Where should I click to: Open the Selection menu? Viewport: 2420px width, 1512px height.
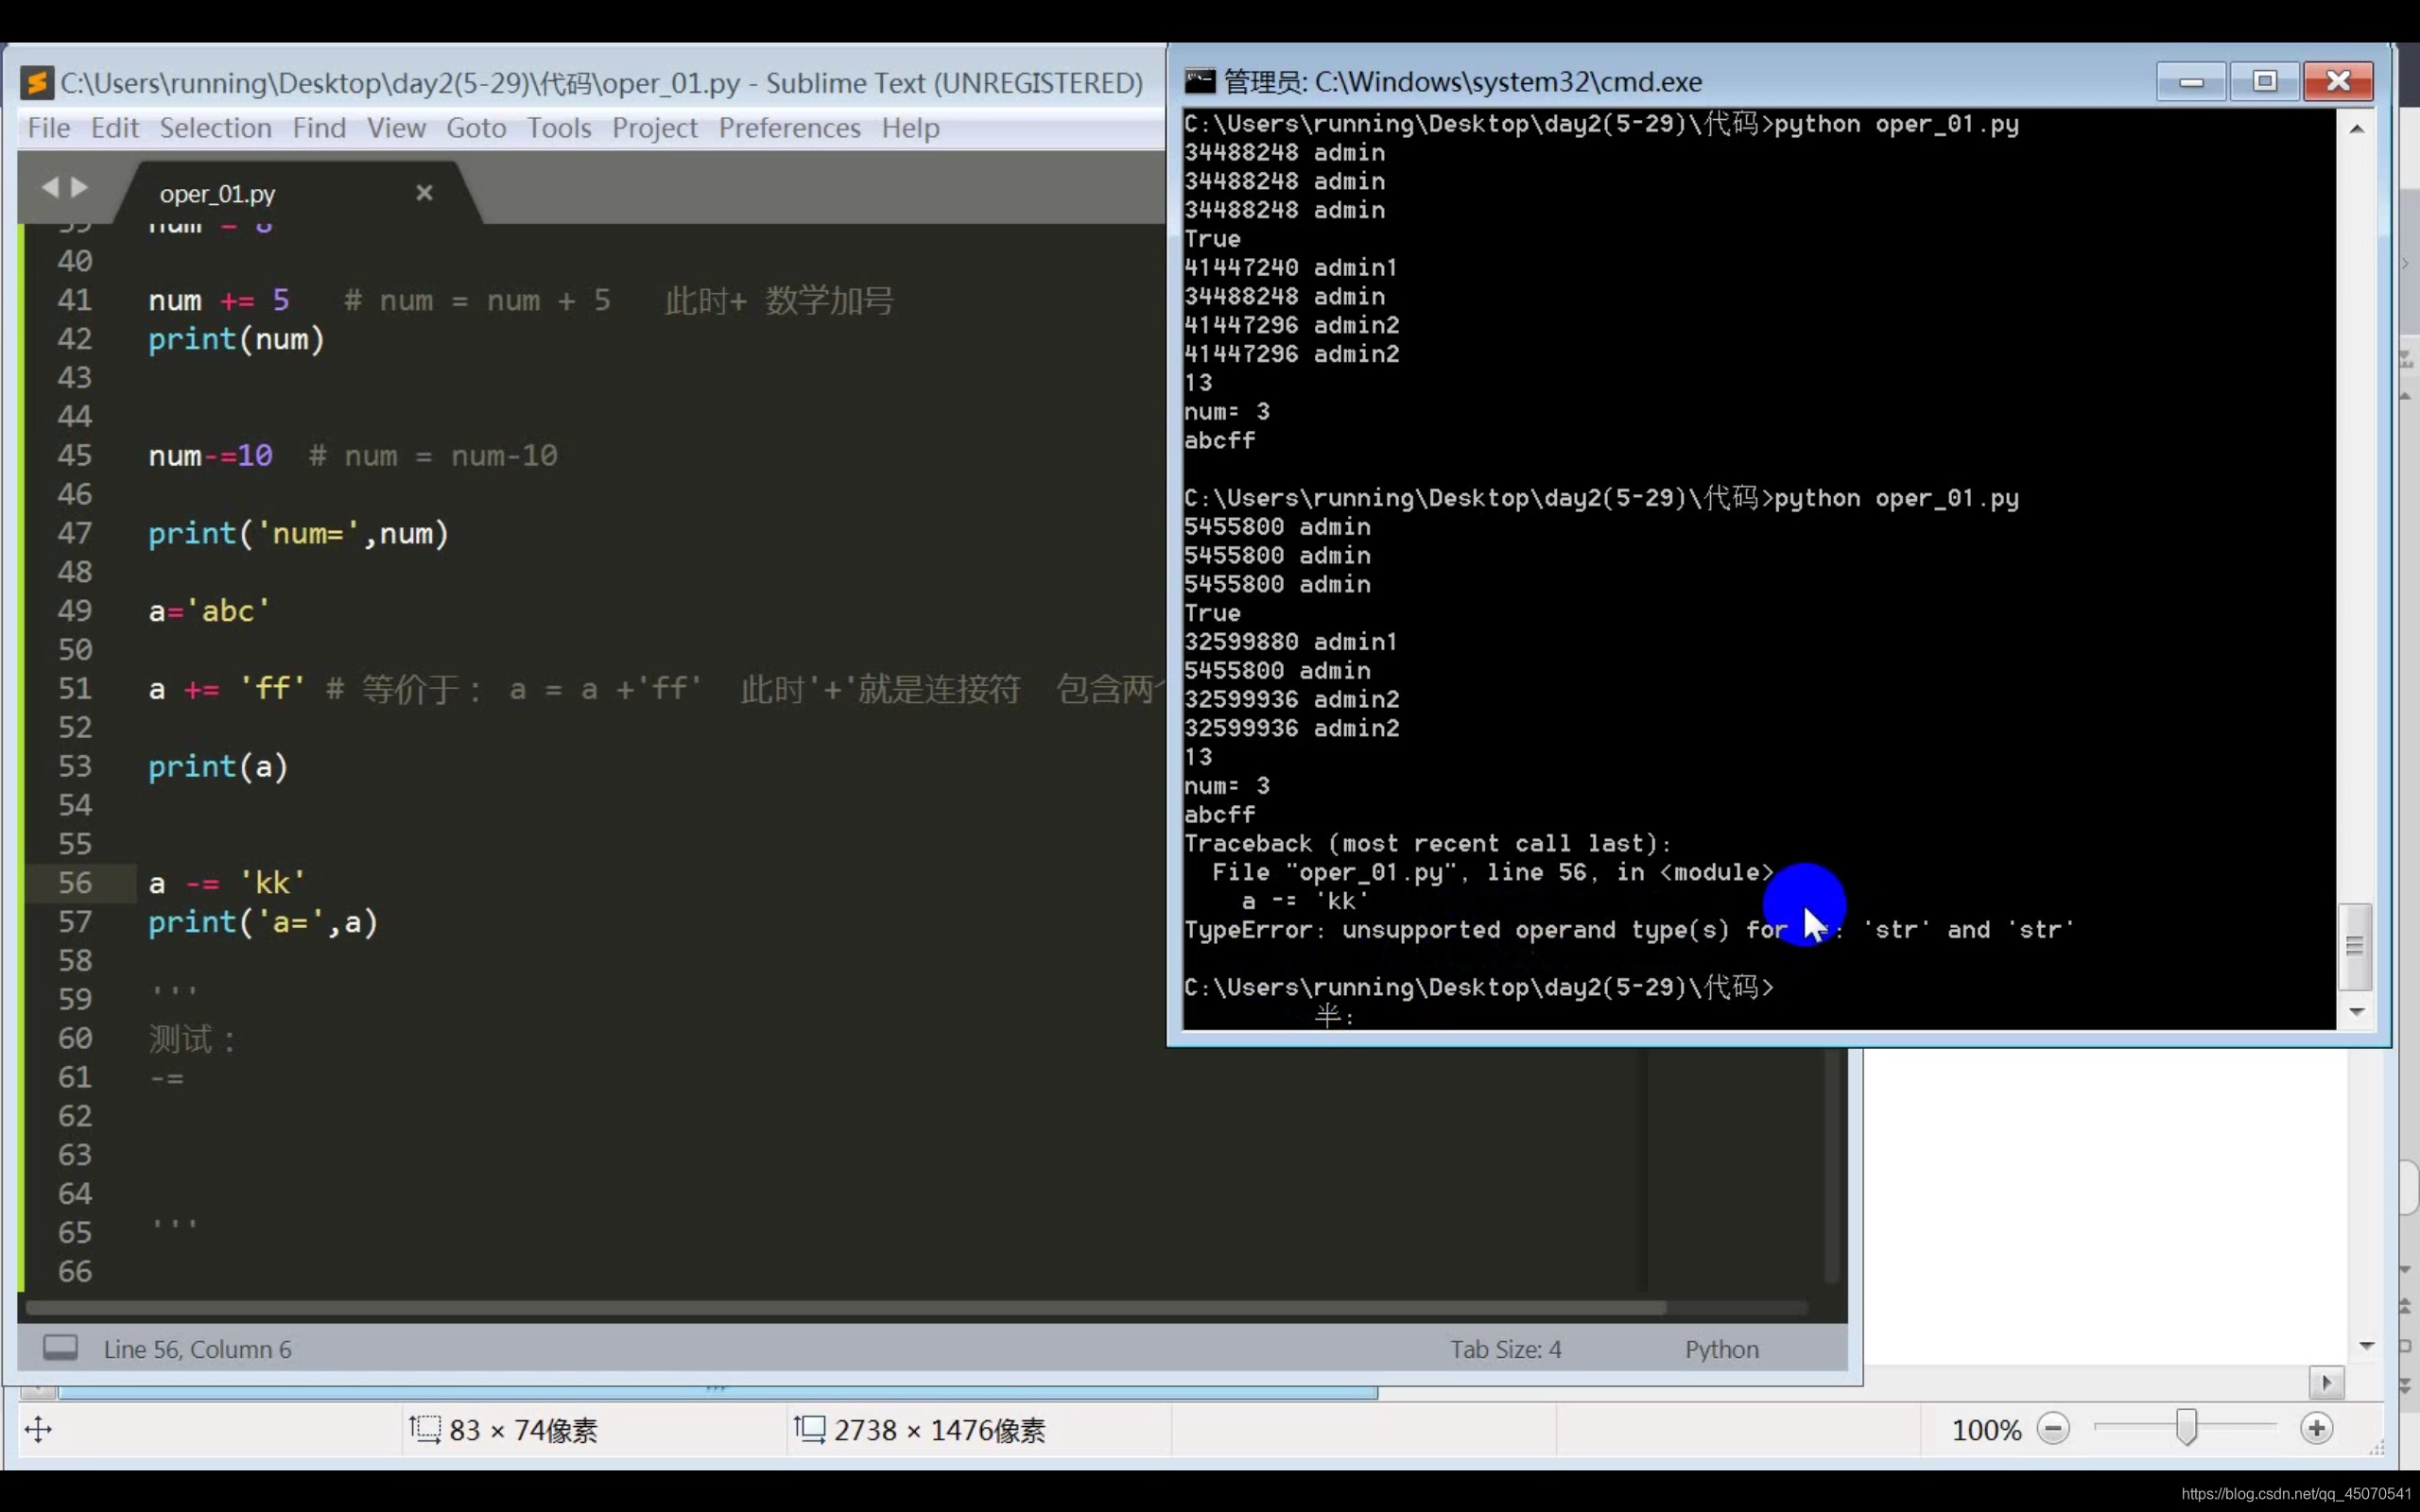click(x=215, y=128)
